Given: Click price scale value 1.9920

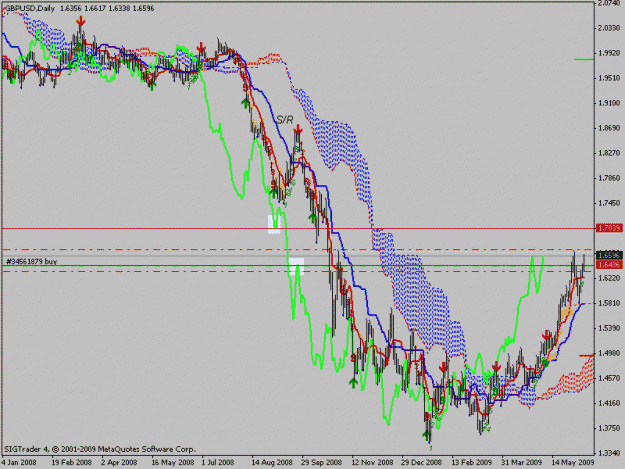Looking at the screenshot, I should coord(609,53).
